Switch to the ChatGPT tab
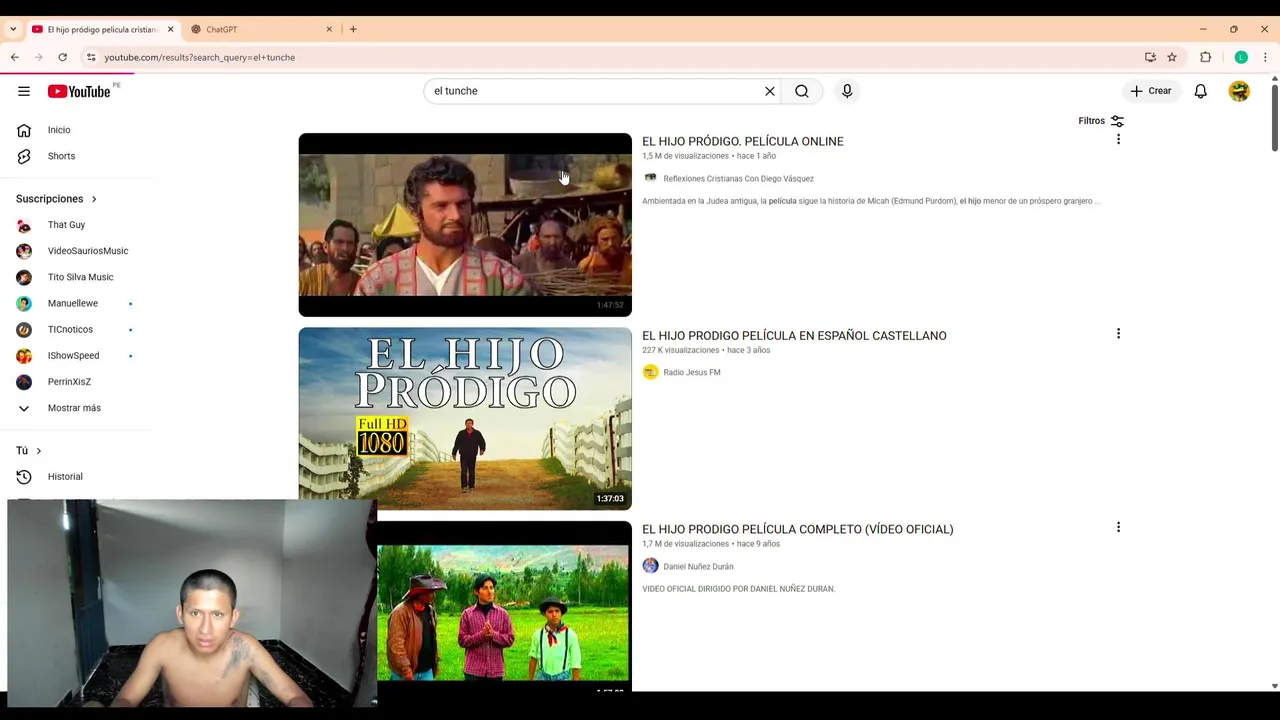1280x720 pixels. coord(260,29)
